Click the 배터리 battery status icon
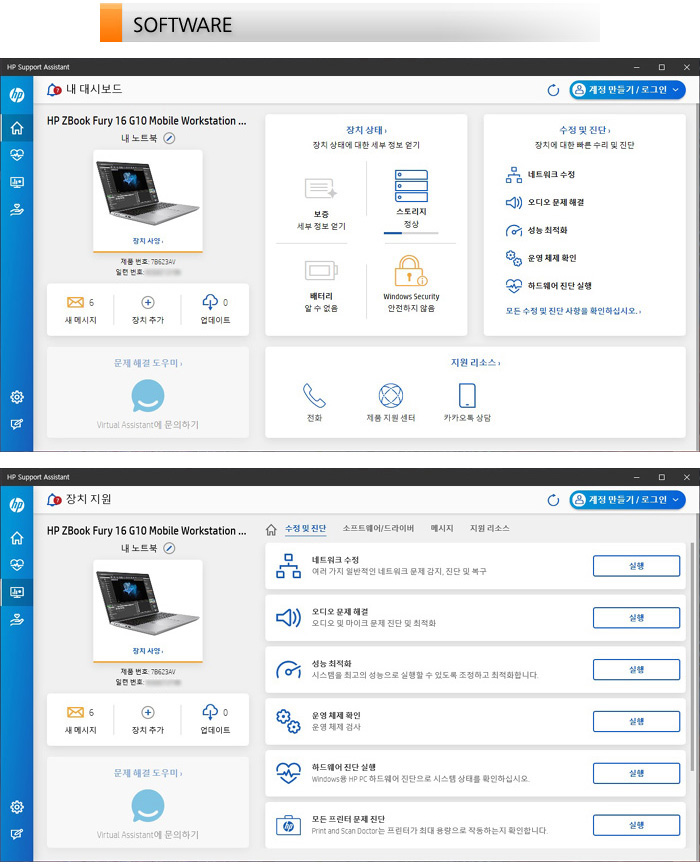Viewport: 700px width, 866px height. click(x=320, y=272)
